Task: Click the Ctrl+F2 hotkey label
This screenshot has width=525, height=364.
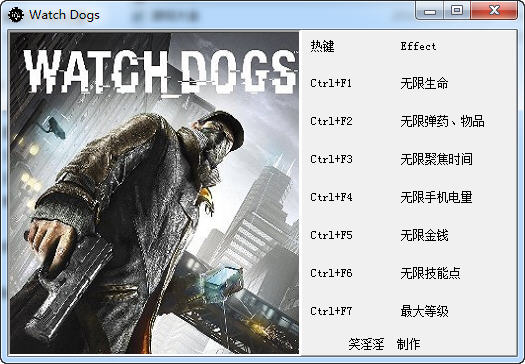Action: (331, 121)
